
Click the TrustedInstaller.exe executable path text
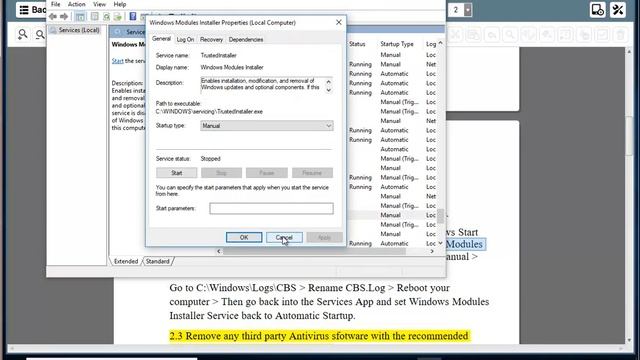click(x=209, y=111)
